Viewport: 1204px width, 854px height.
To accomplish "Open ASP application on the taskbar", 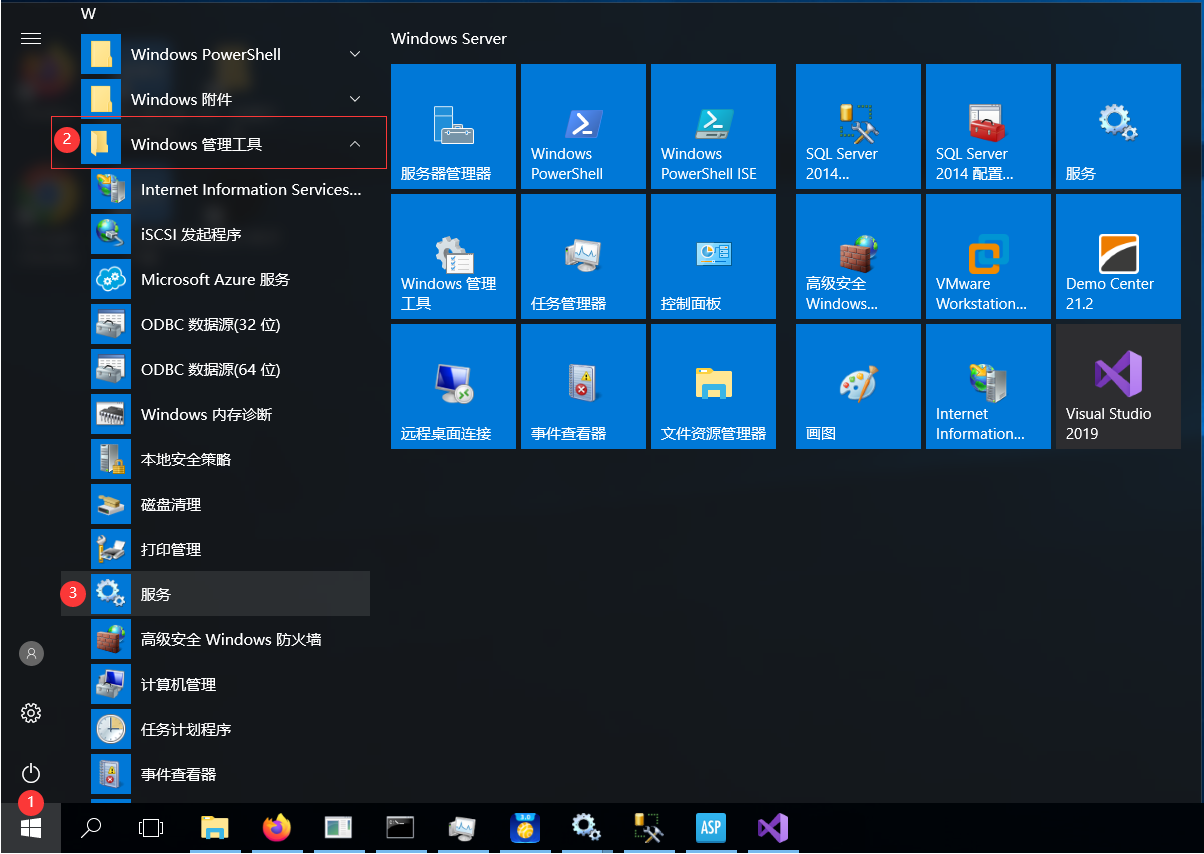I will pyautogui.click(x=711, y=828).
